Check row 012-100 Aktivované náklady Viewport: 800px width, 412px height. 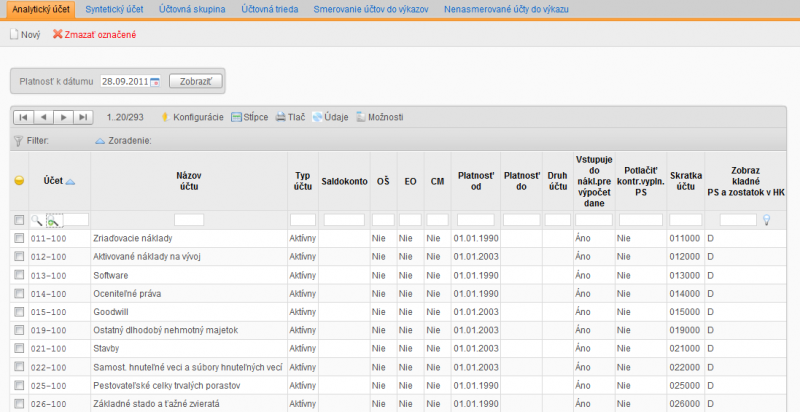click(x=19, y=256)
